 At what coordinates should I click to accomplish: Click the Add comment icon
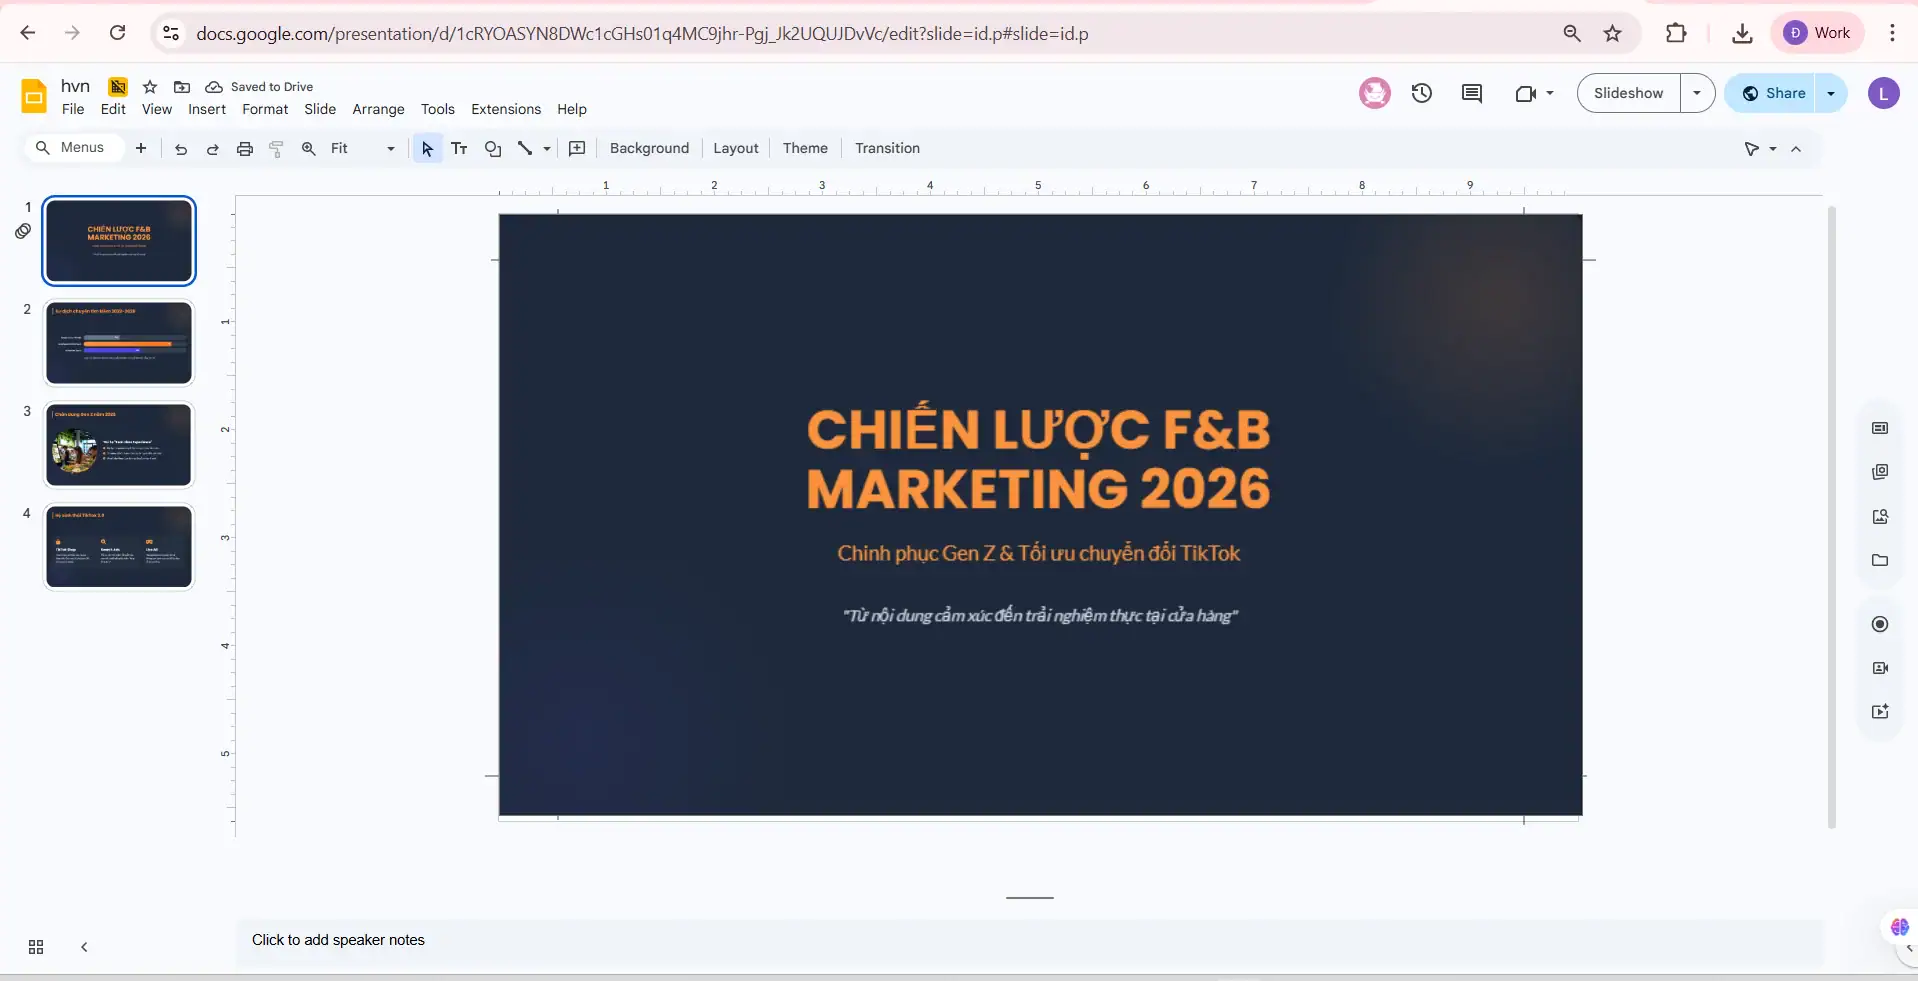[1471, 93]
